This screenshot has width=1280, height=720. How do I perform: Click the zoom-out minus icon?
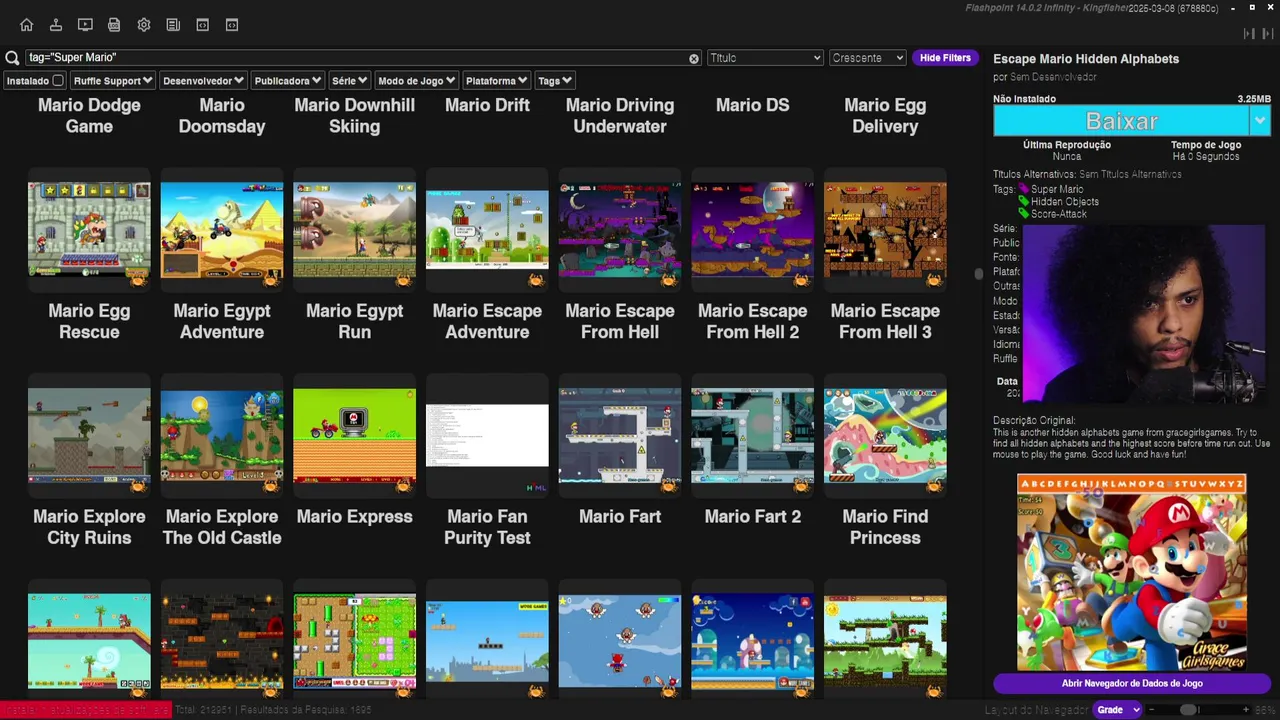pos(1154,710)
